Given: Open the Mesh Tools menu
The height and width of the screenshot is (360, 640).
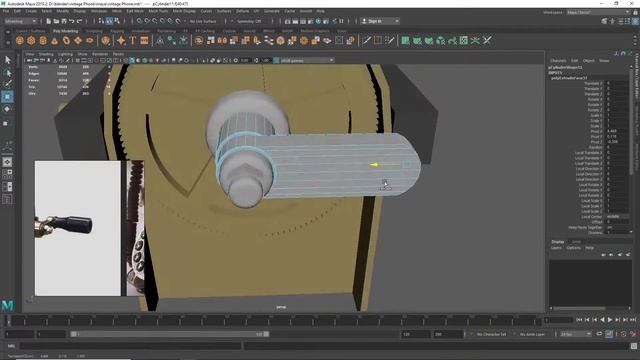Looking at the screenshot, I should [x=158, y=11].
